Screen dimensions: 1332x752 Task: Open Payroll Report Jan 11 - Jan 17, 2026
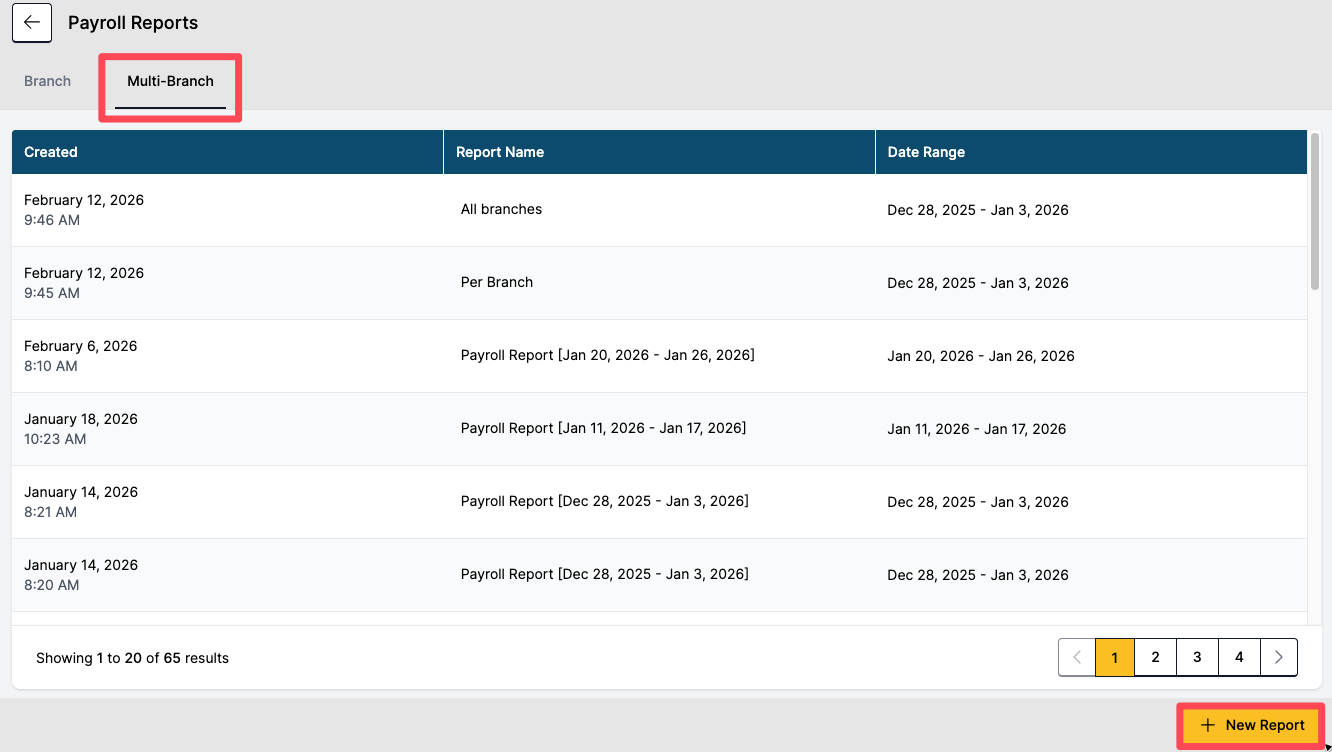603,429
